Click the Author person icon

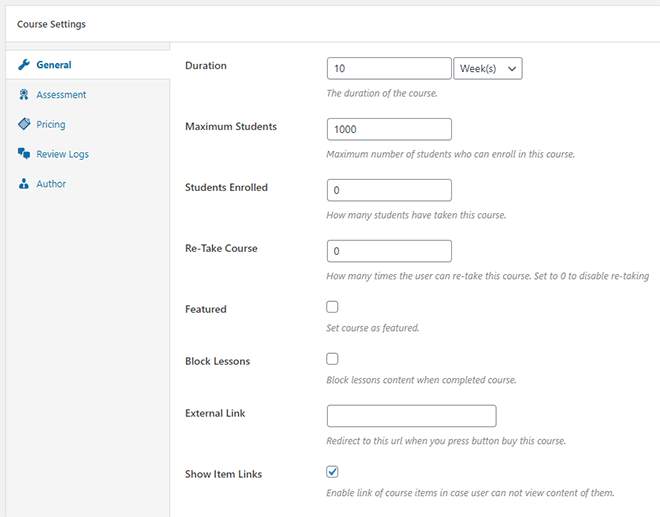(24, 184)
